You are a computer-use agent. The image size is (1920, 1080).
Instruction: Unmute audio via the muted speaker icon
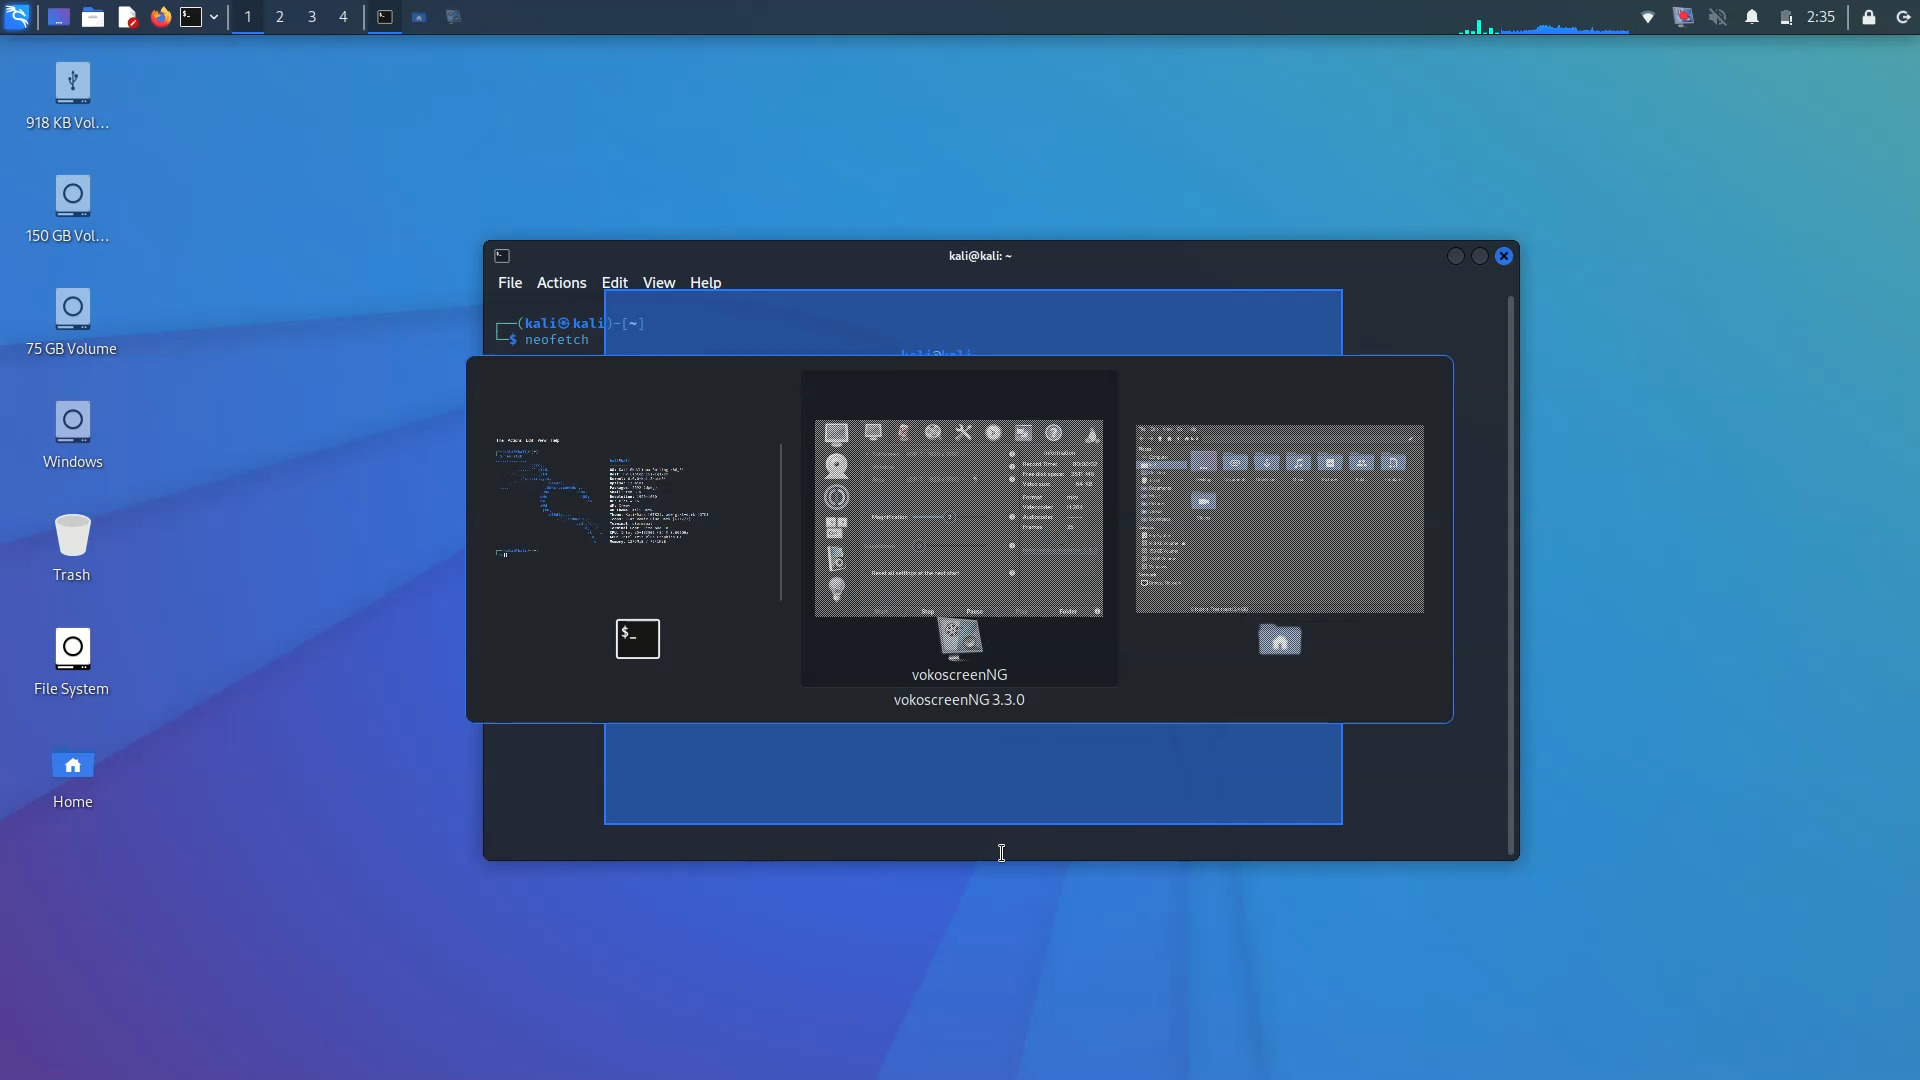pos(1718,16)
